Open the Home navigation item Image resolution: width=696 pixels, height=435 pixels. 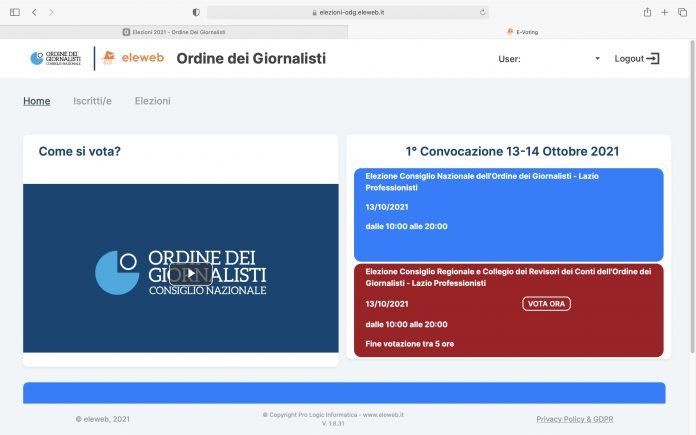point(36,101)
